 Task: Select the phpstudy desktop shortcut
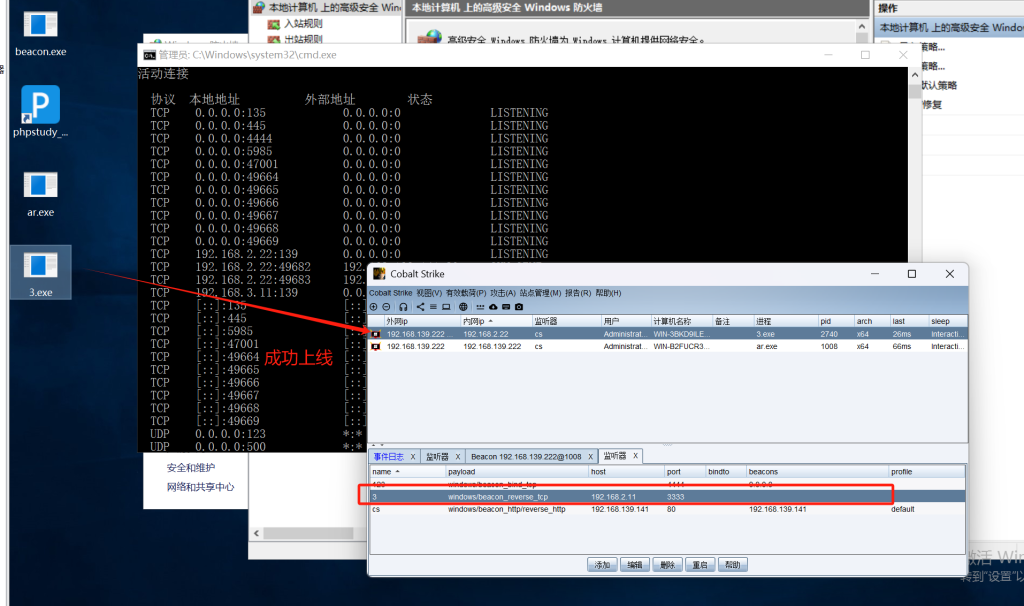pyautogui.click(x=40, y=112)
